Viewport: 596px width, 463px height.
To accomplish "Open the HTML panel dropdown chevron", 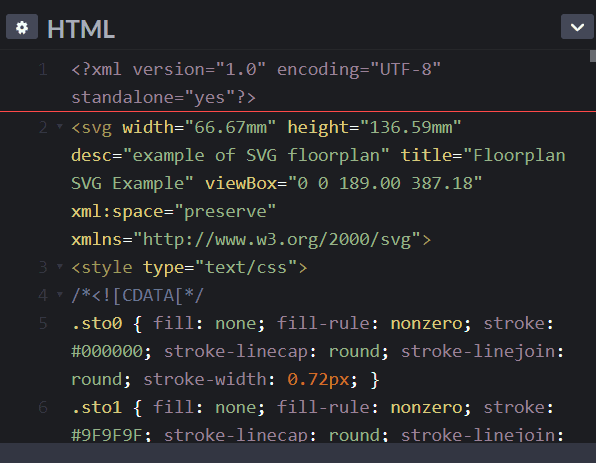I will [x=577, y=27].
